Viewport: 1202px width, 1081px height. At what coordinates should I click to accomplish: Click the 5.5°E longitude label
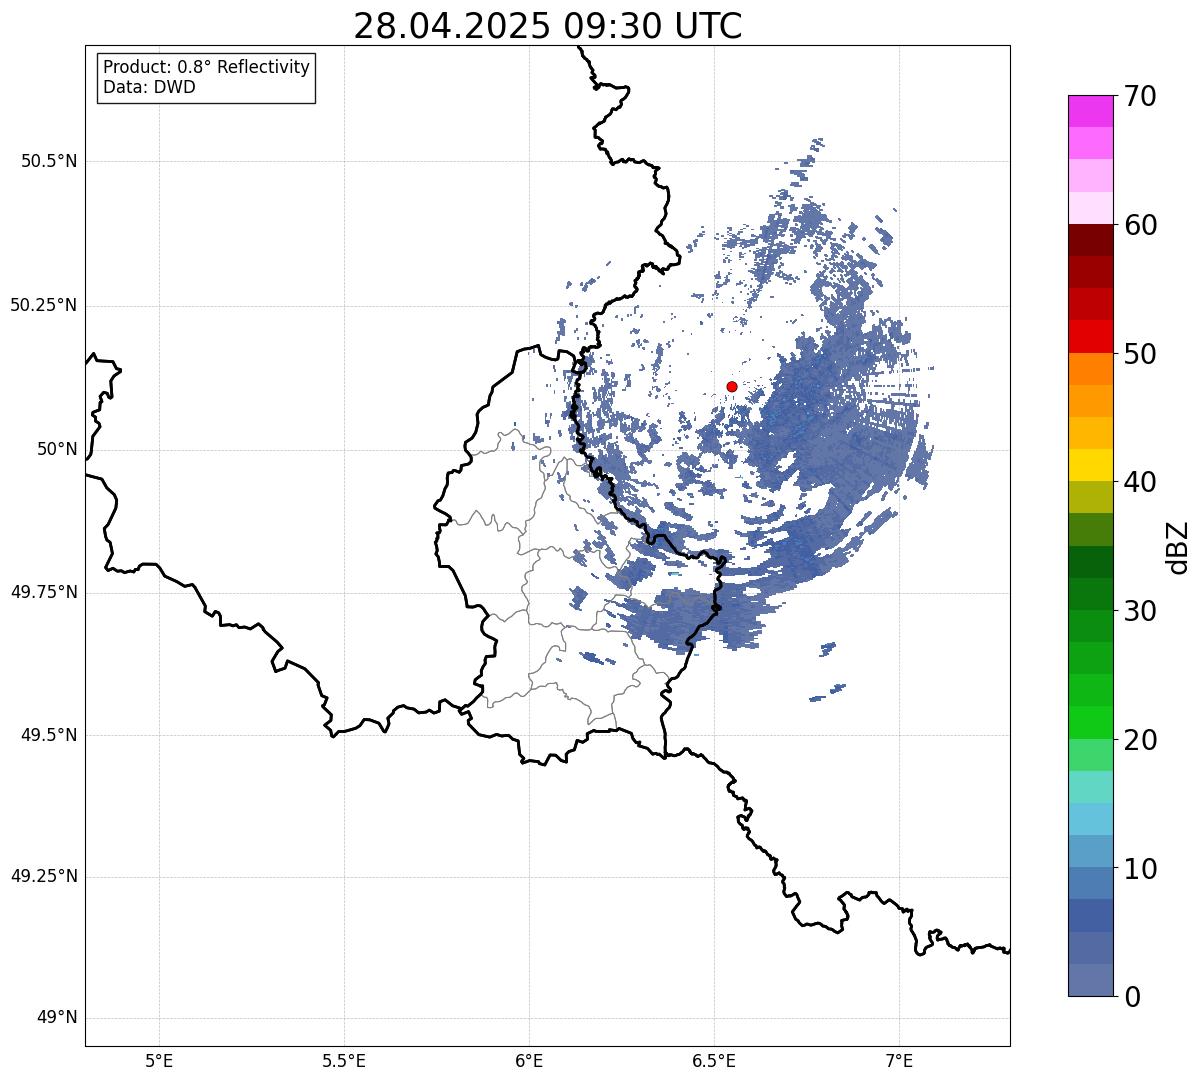click(344, 1060)
